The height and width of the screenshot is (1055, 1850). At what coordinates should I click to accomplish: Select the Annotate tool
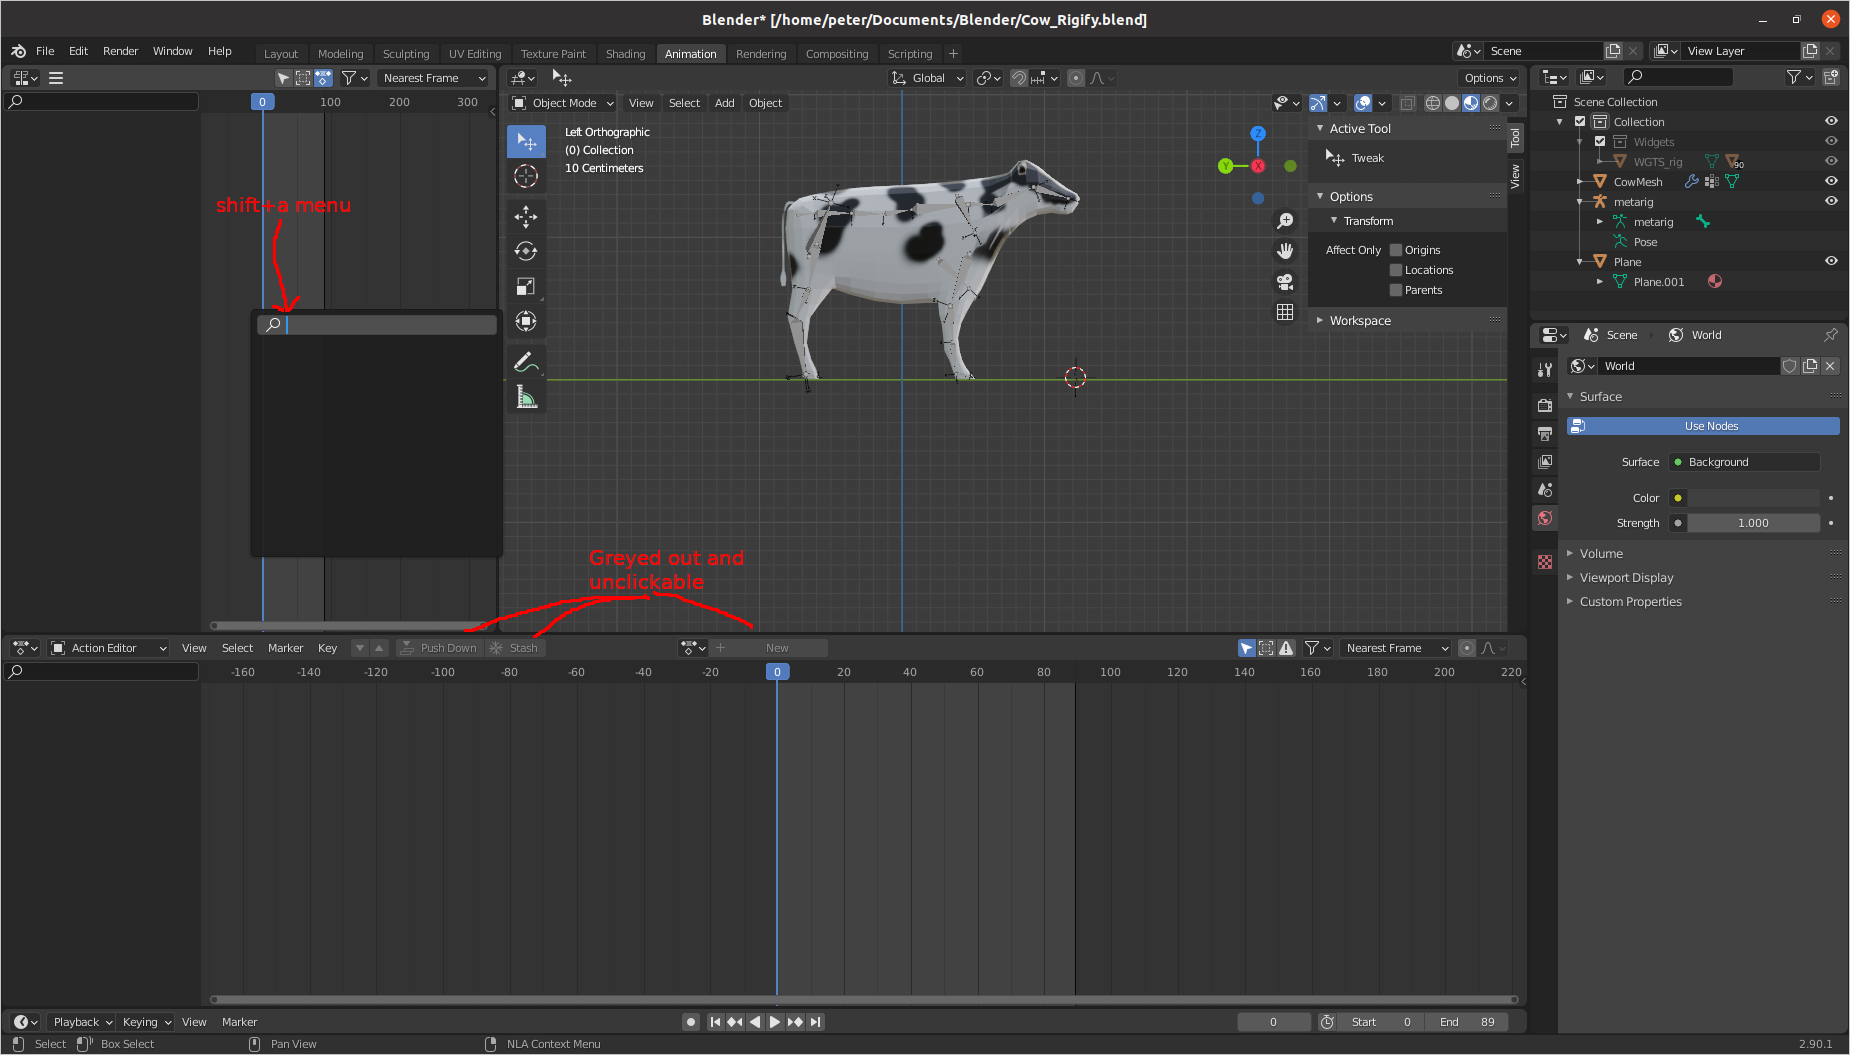click(526, 362)
